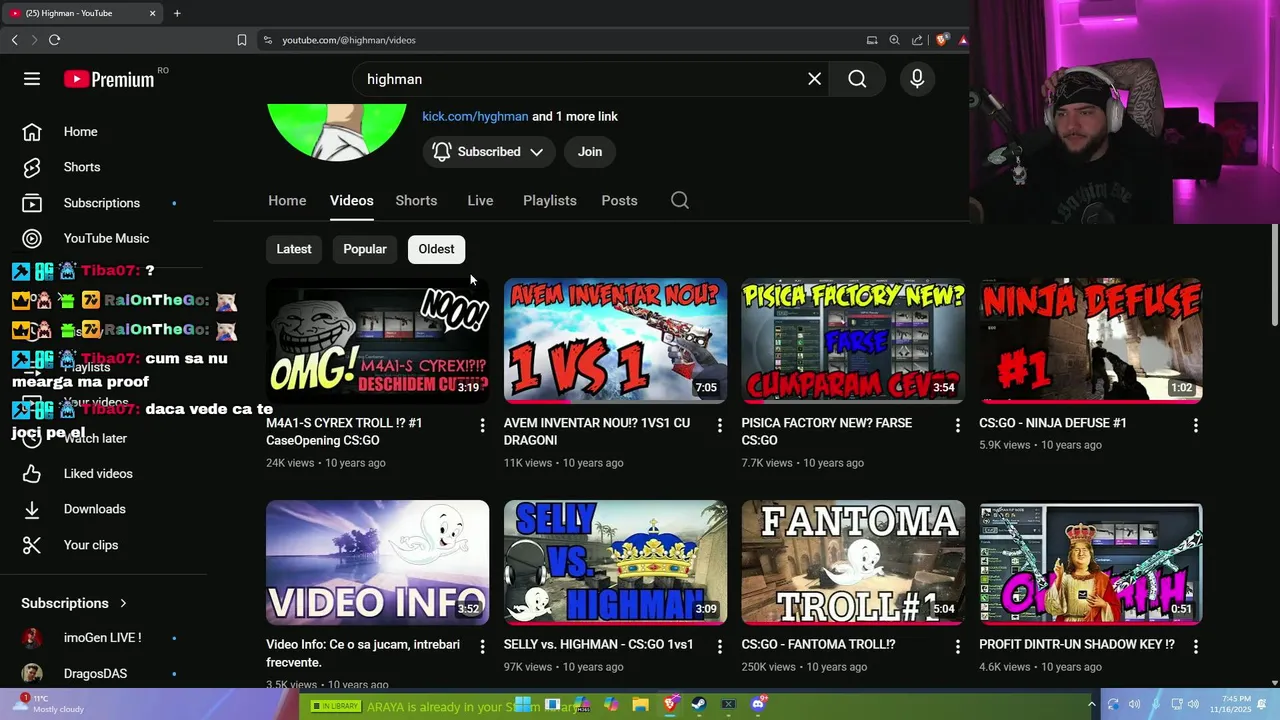Open video title CS:GO - NINJA DEFUSE #1
This screenshot has width=1280, height=720.
(x=1053, y=423)
